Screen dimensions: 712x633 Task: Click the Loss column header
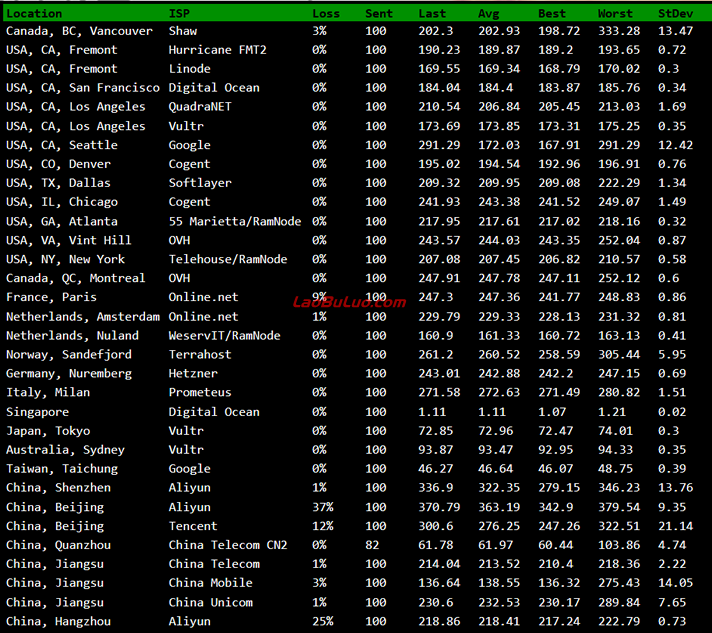click(x=326, y=14)
